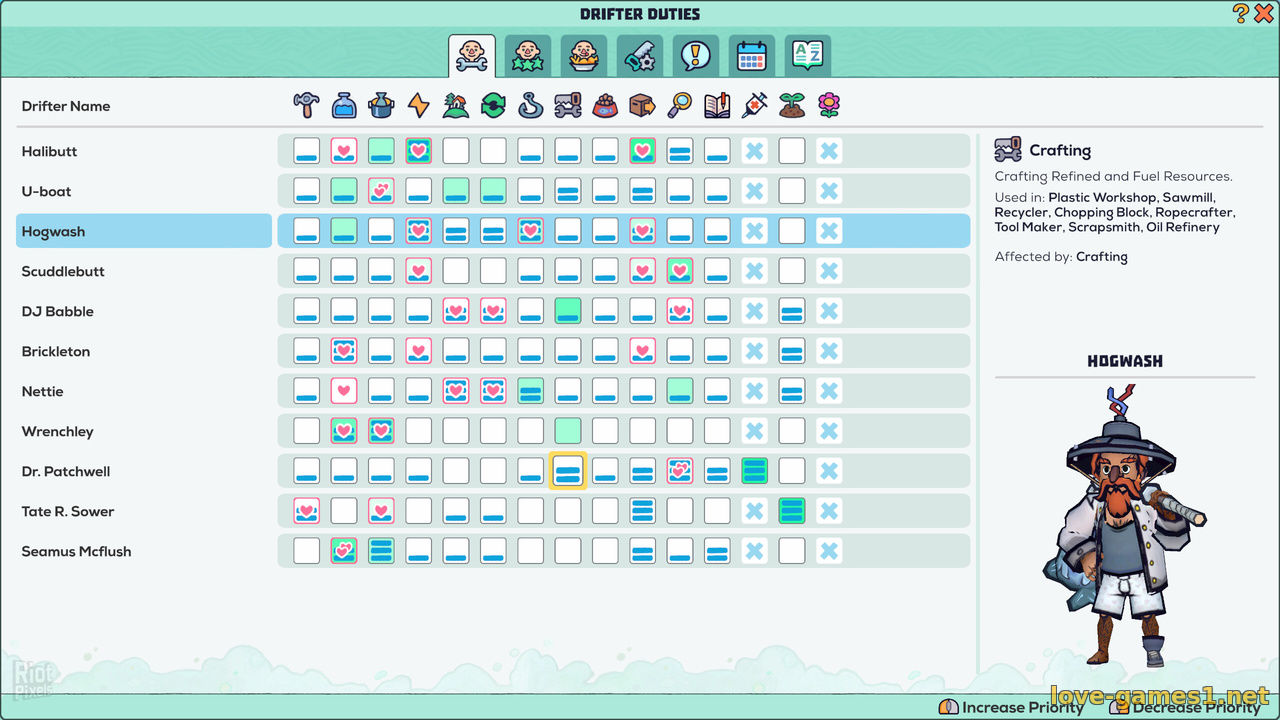
Task: Click the saw and wrench crafting icon
Action: tap(568, 105)
